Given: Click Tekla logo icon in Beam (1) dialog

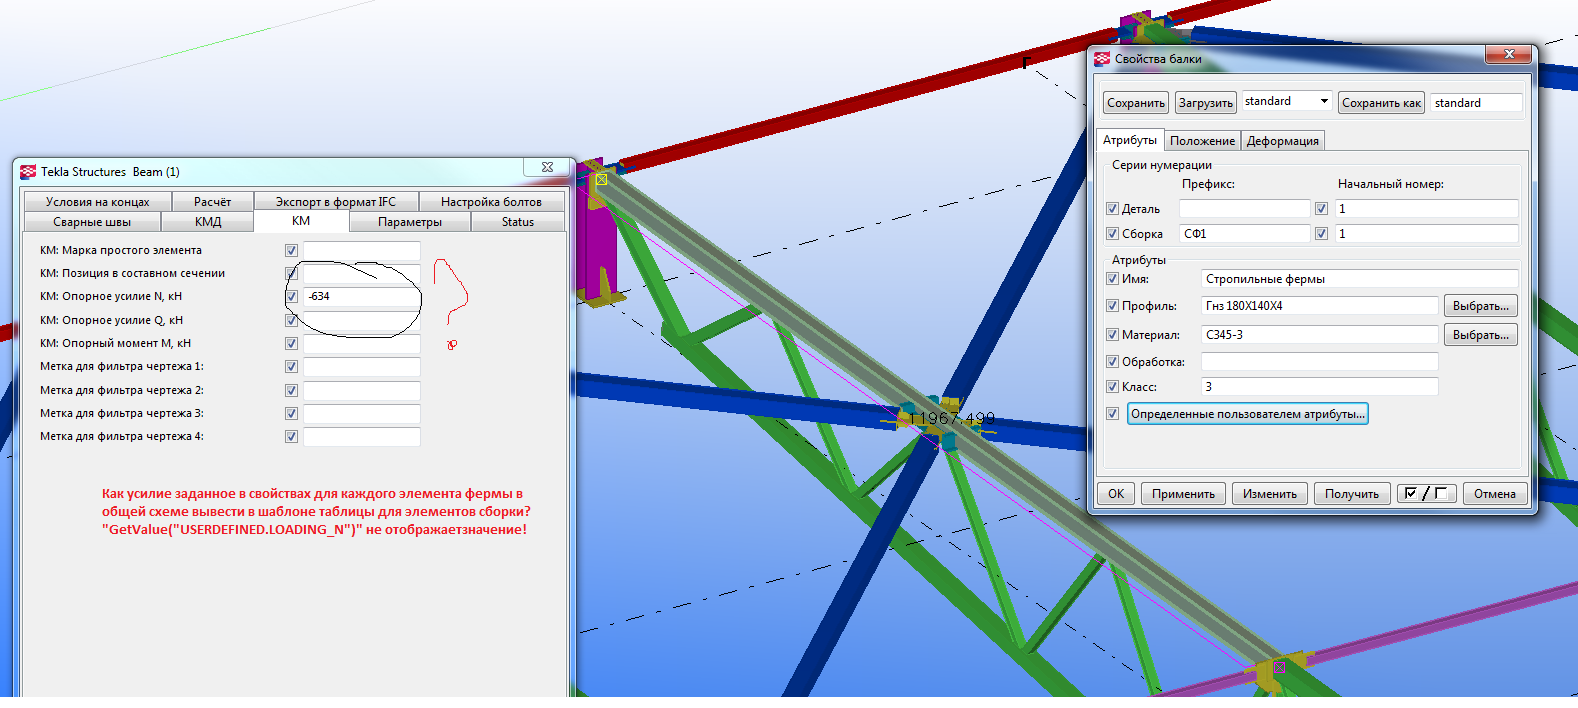Looking at the screenshot, I should point(28,172).
